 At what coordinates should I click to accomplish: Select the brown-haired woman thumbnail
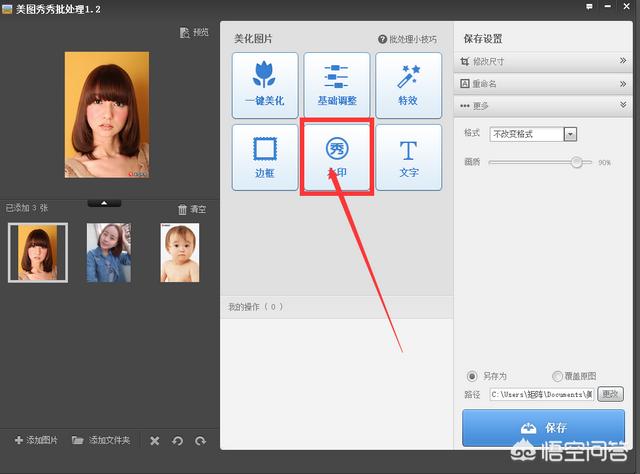point(38,253)
